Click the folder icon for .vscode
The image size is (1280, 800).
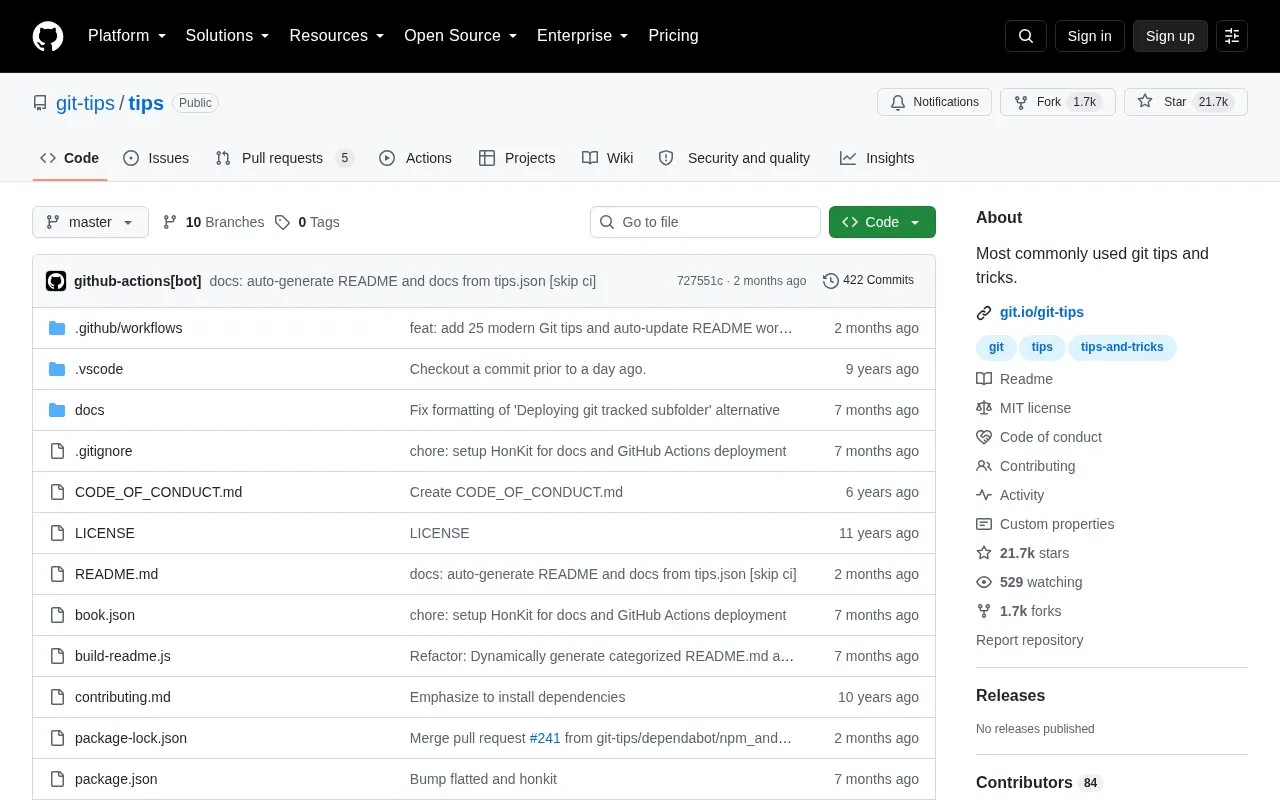click(x=57, y=369)
